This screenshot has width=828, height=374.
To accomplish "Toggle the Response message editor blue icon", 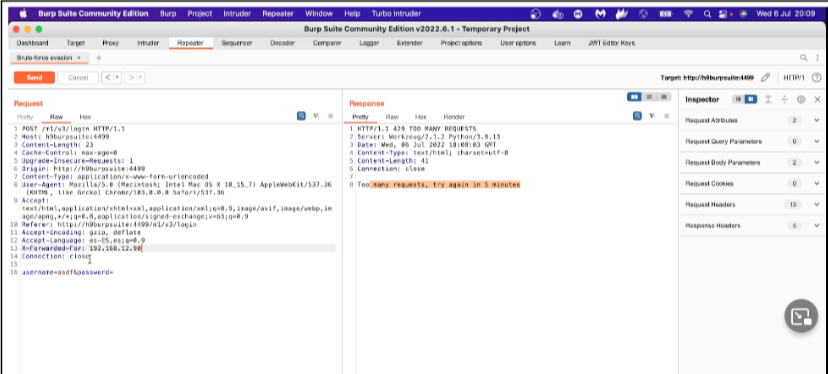I will (x=637, y=116).
